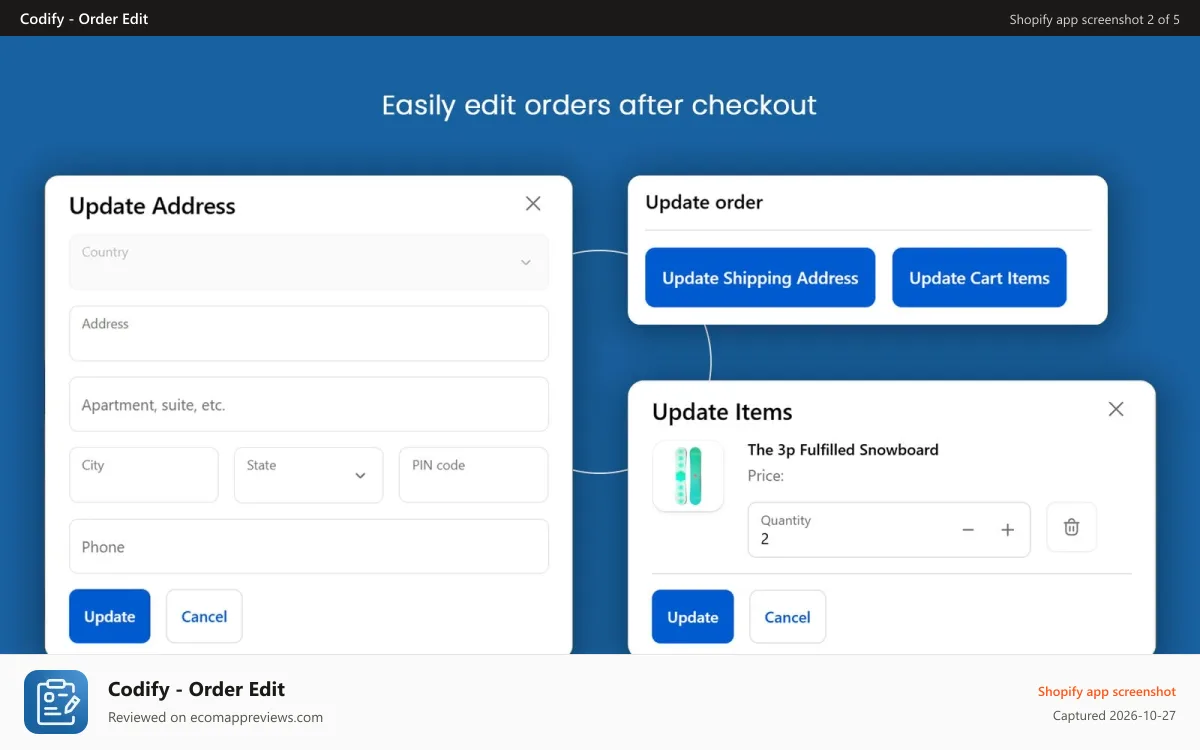Click "Captured 2026-10-27" text

pyautogui.click(x=1114, y=716)
